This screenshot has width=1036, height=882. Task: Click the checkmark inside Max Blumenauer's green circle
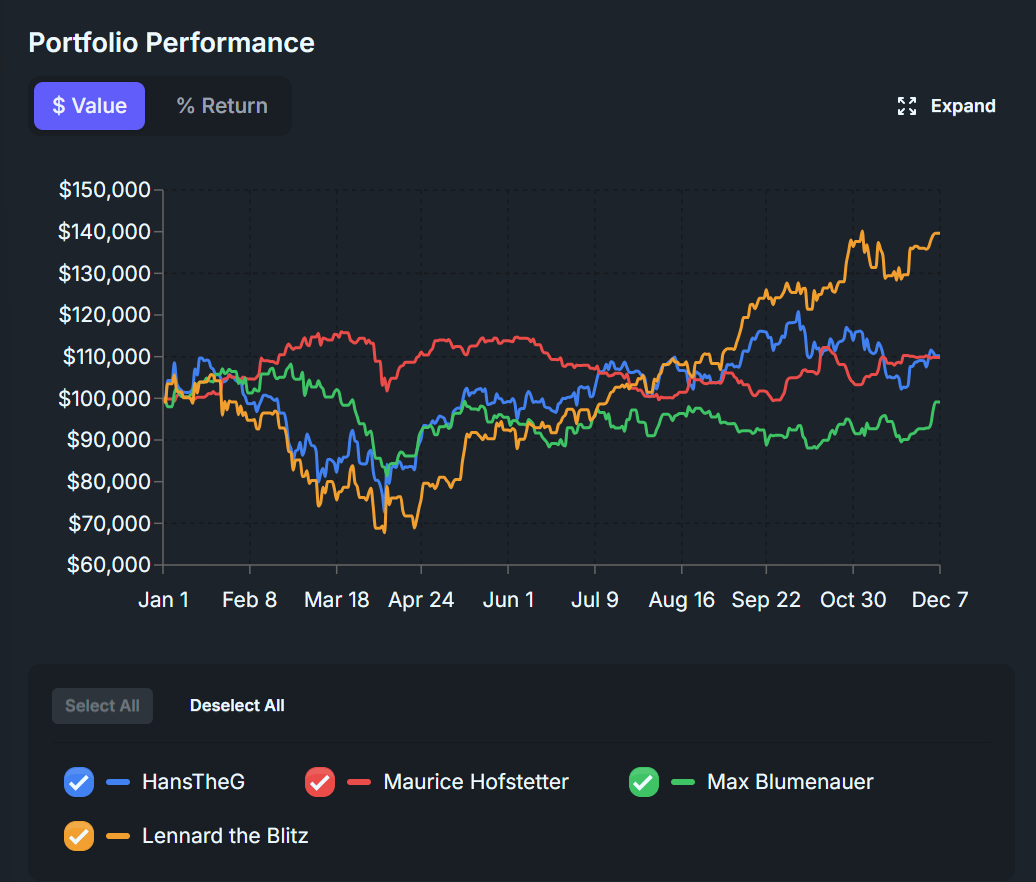pyautogui.click(x=643, y=781)
